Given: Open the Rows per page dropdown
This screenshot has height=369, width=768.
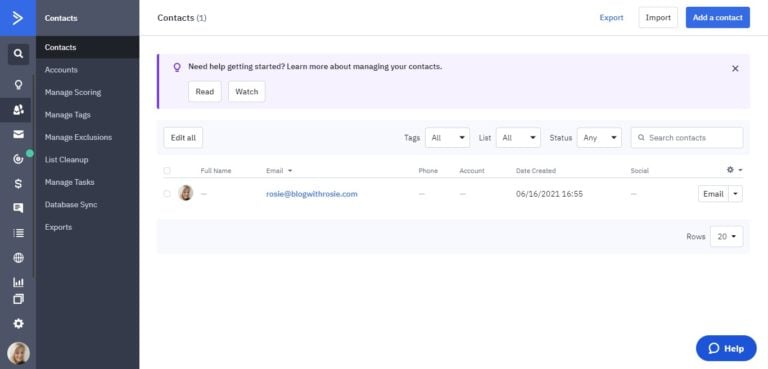Looking at the screenshot, I should point(726,236).
